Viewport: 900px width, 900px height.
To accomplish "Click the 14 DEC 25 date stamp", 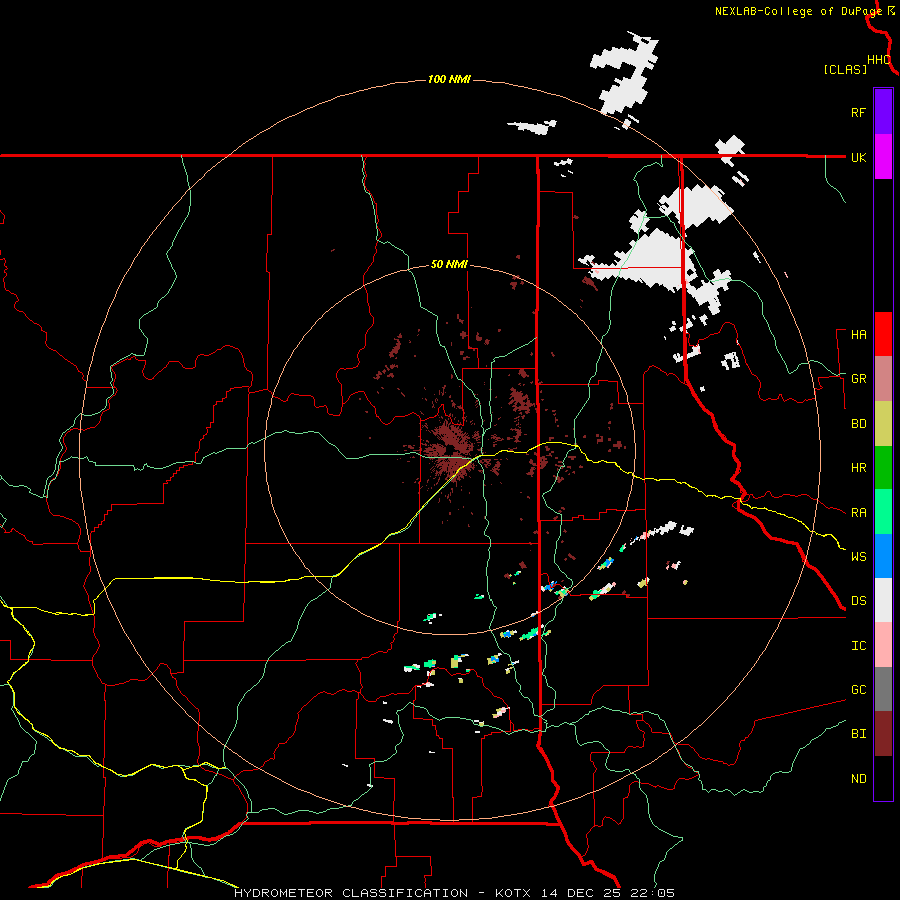I will [x=582, y=893].
